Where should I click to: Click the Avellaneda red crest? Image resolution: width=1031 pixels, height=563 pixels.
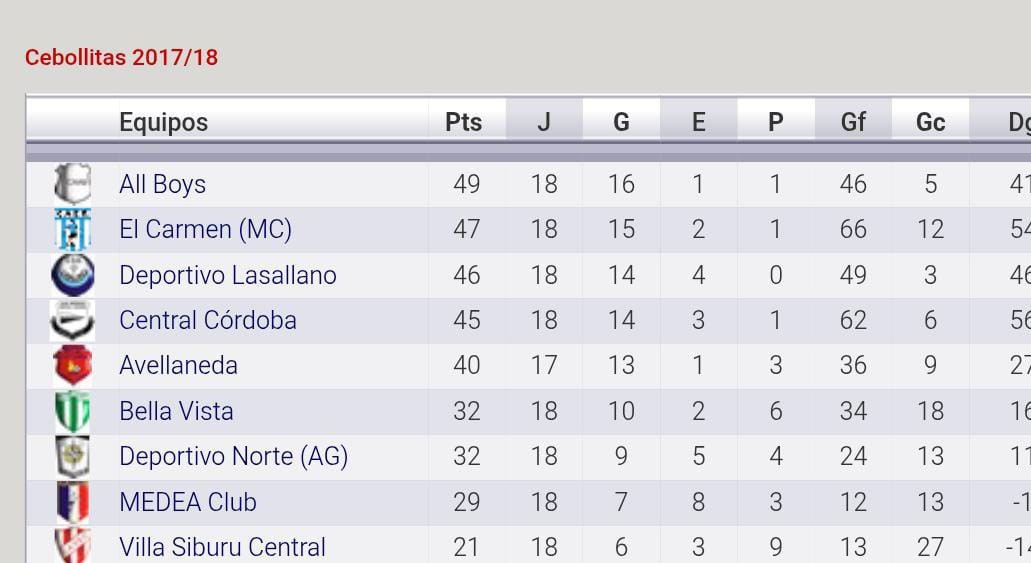tap(72, 366)
